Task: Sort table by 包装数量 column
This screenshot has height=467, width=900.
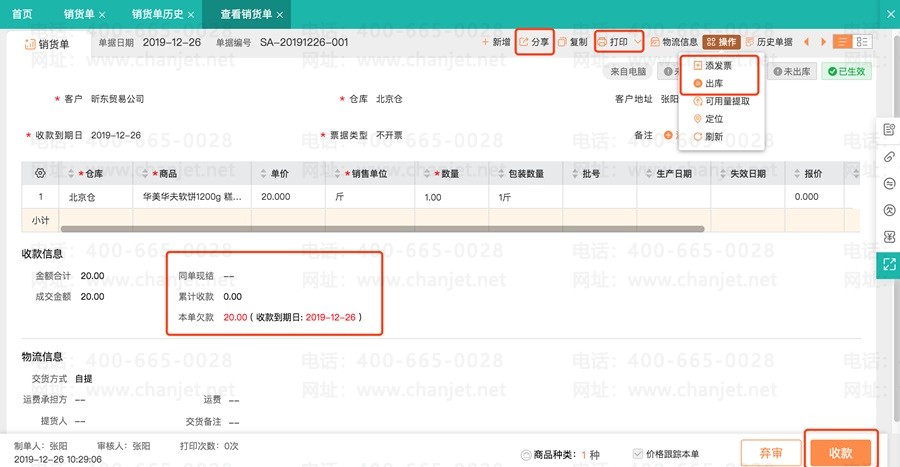Action: [501, 173]
